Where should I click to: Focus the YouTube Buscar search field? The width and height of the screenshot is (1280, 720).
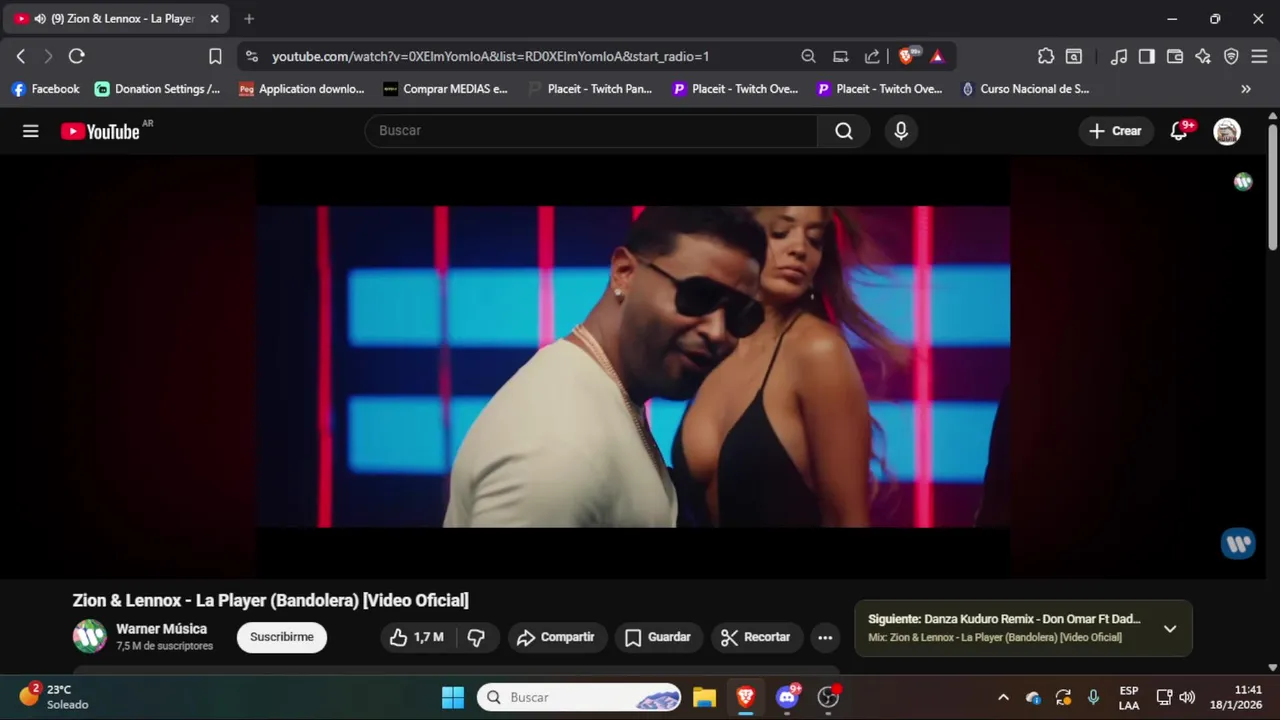pos(591,131)
